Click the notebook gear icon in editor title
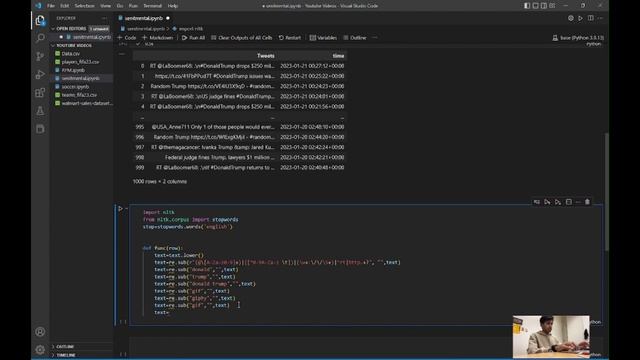This screenshot has width=640, height=360. (x=571, y=18)
